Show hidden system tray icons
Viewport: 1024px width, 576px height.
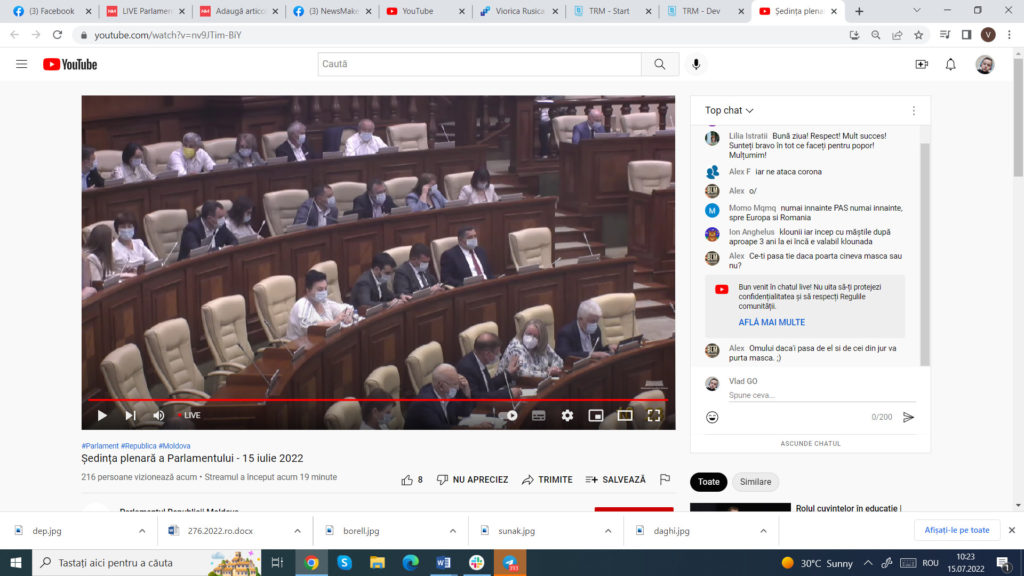point(868,563)
